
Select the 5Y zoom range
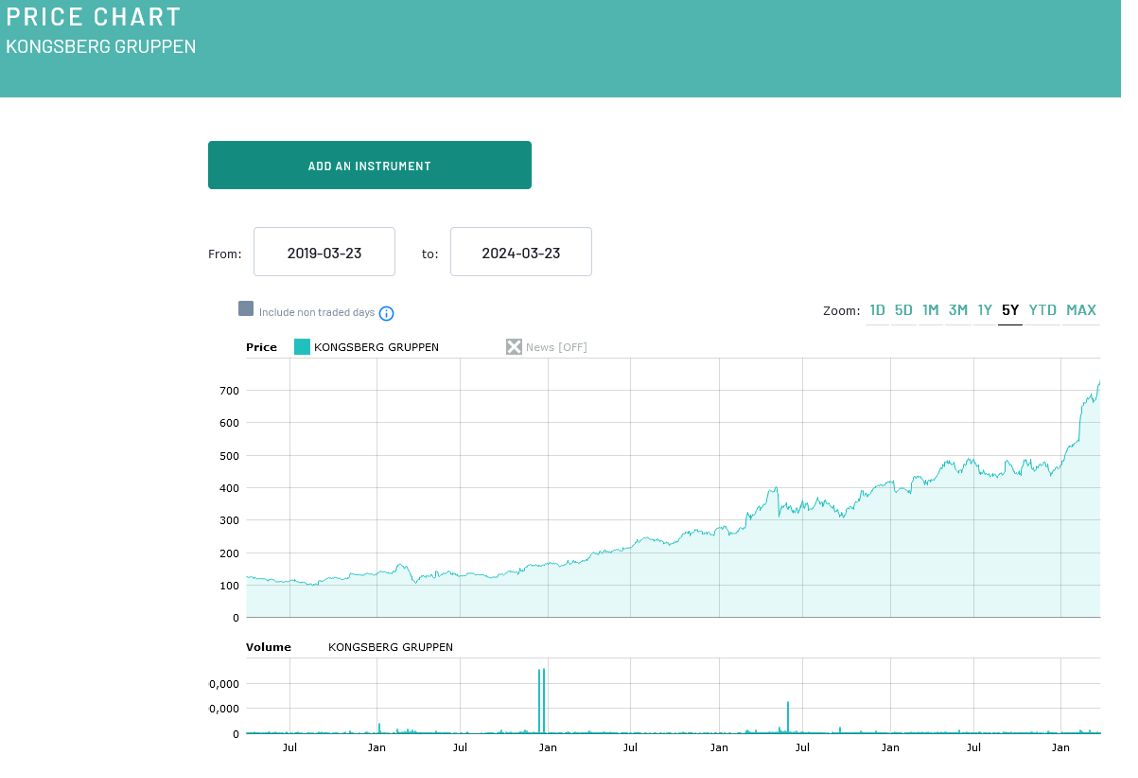(1010, 310)
